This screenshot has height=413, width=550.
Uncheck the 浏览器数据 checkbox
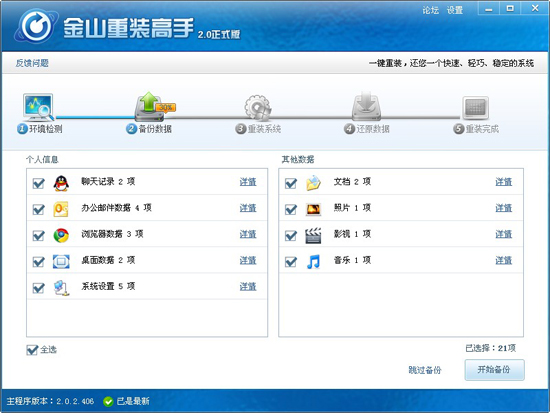[39, 235]
